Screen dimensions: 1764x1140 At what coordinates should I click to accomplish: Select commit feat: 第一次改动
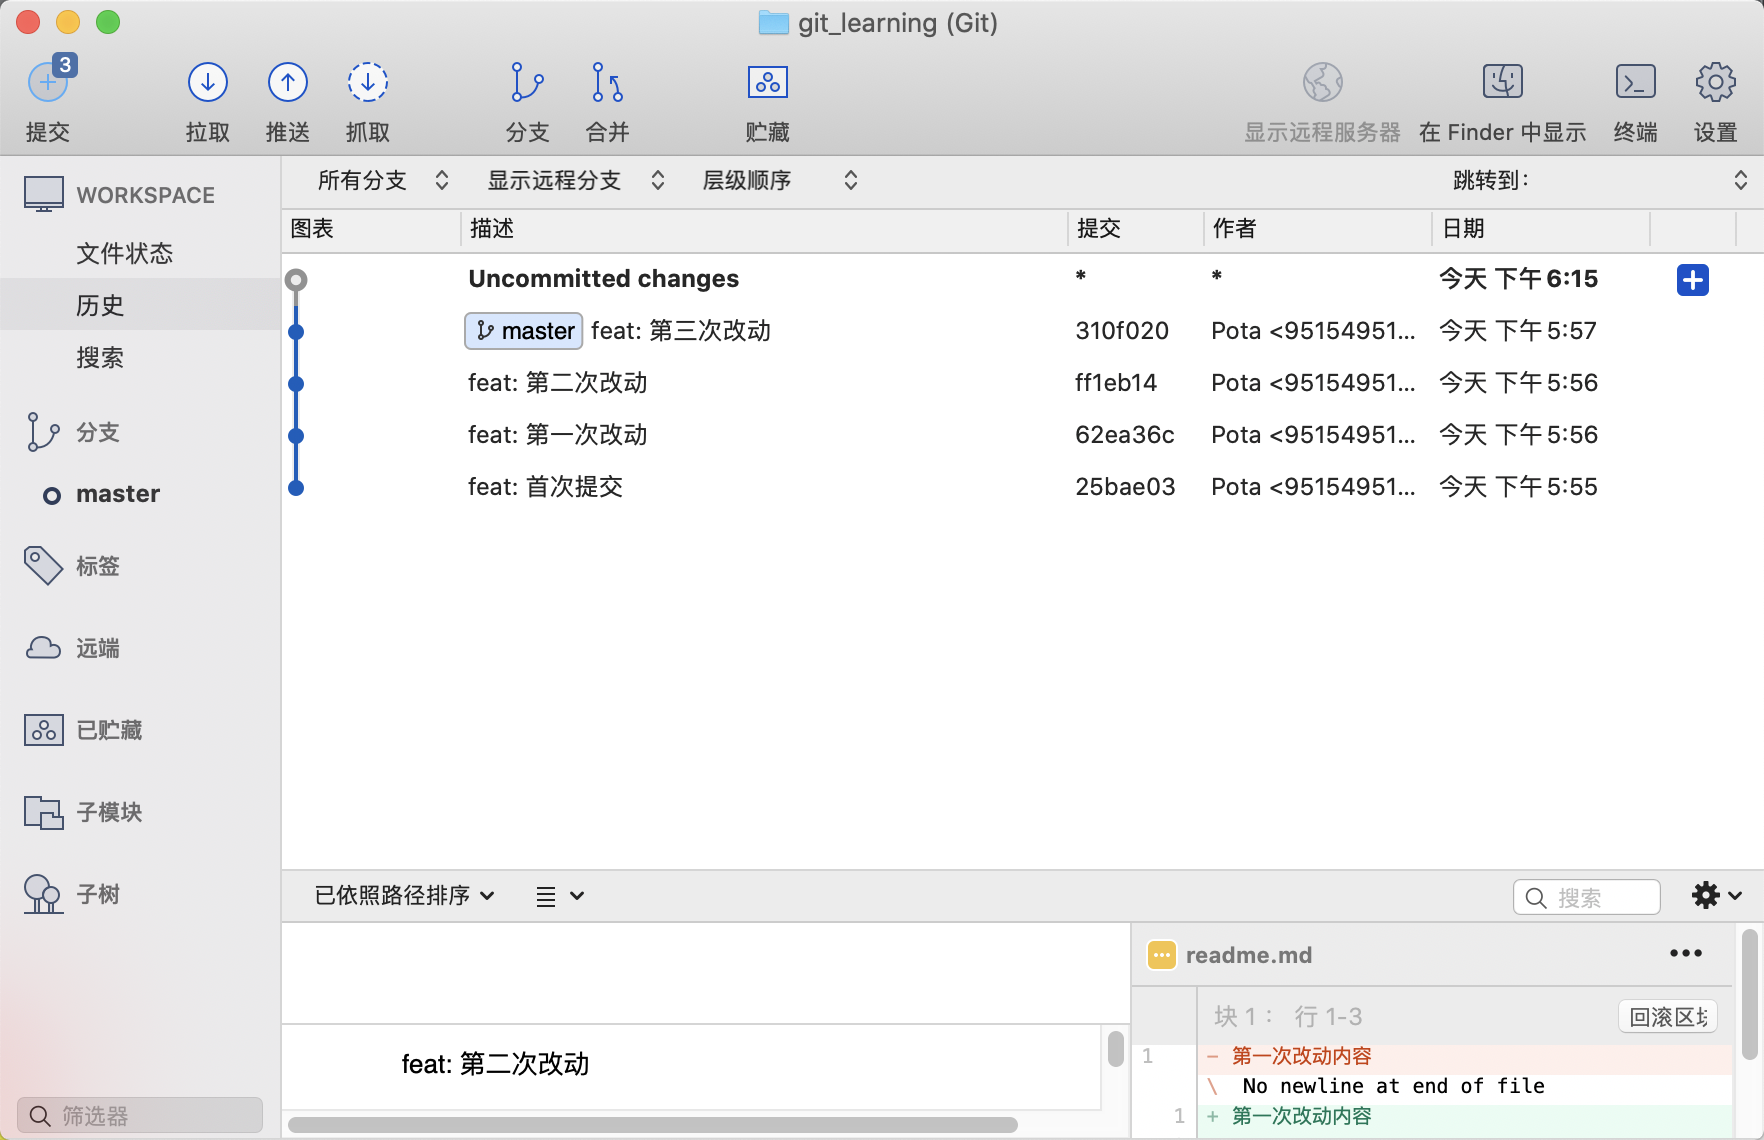[x=1022, y=435]
